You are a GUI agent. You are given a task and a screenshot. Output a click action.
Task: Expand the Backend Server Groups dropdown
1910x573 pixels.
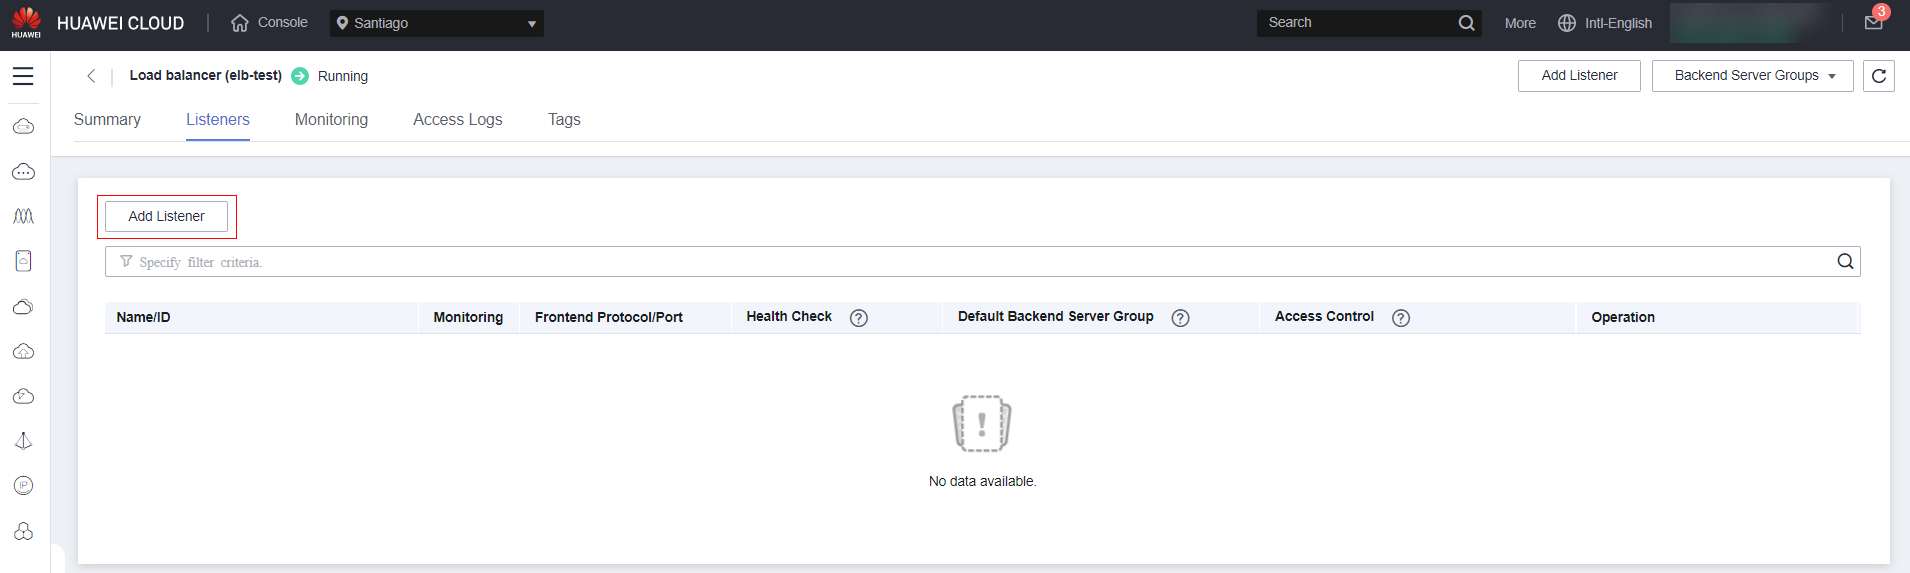pos(1752,76)
